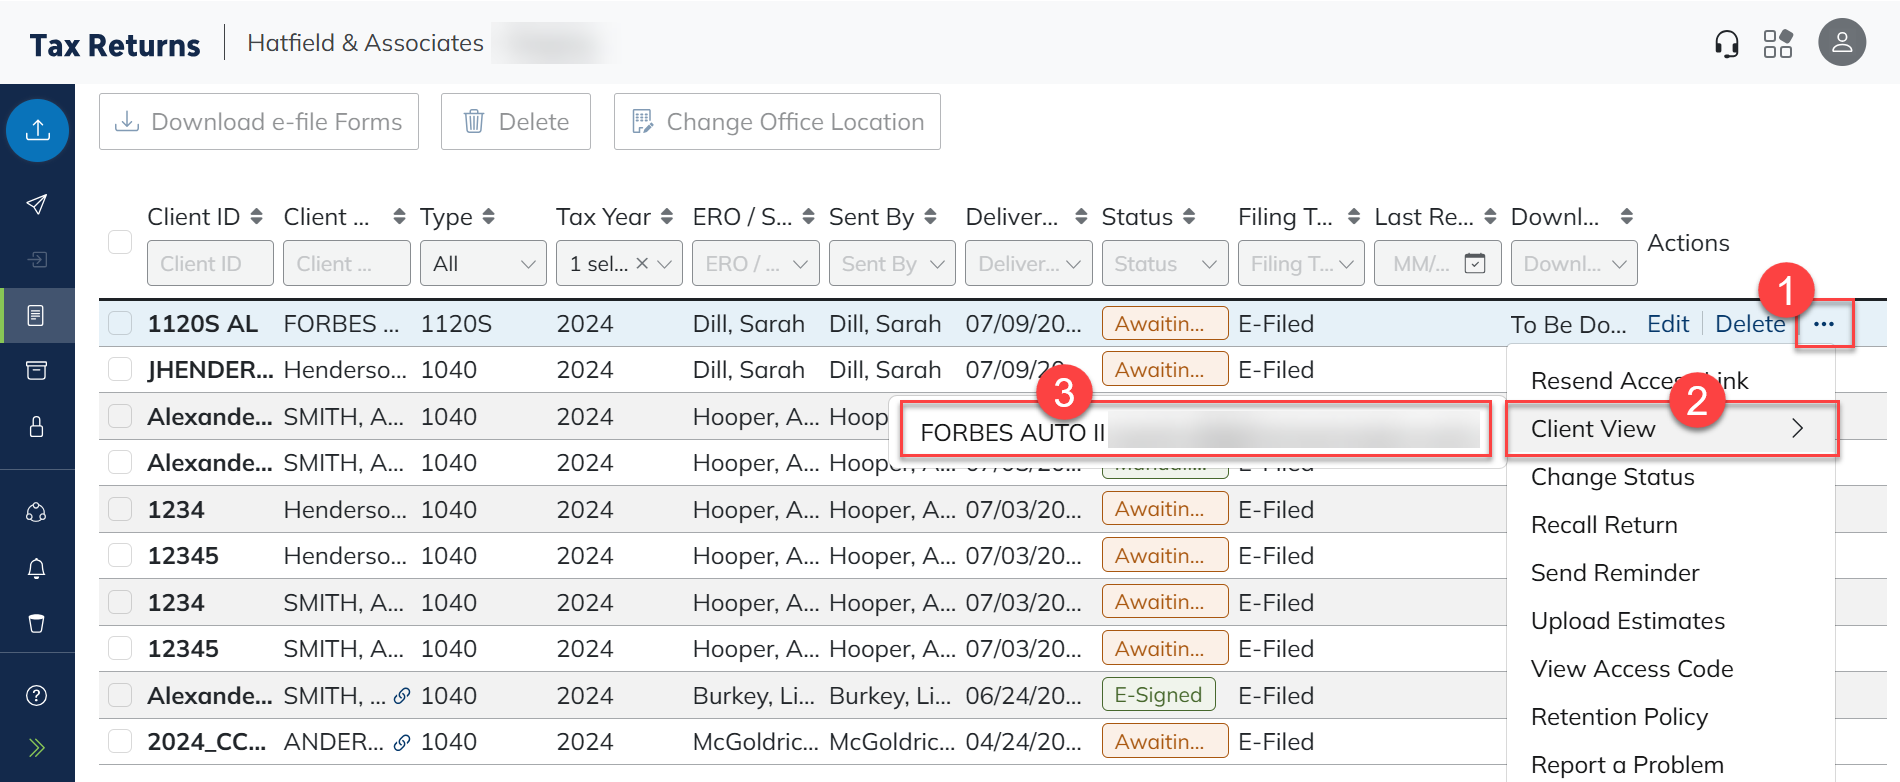The height and width of the screenshot is (782, 1900).
Task: Open the Type filter dropdown
Action: click(483, 264)
